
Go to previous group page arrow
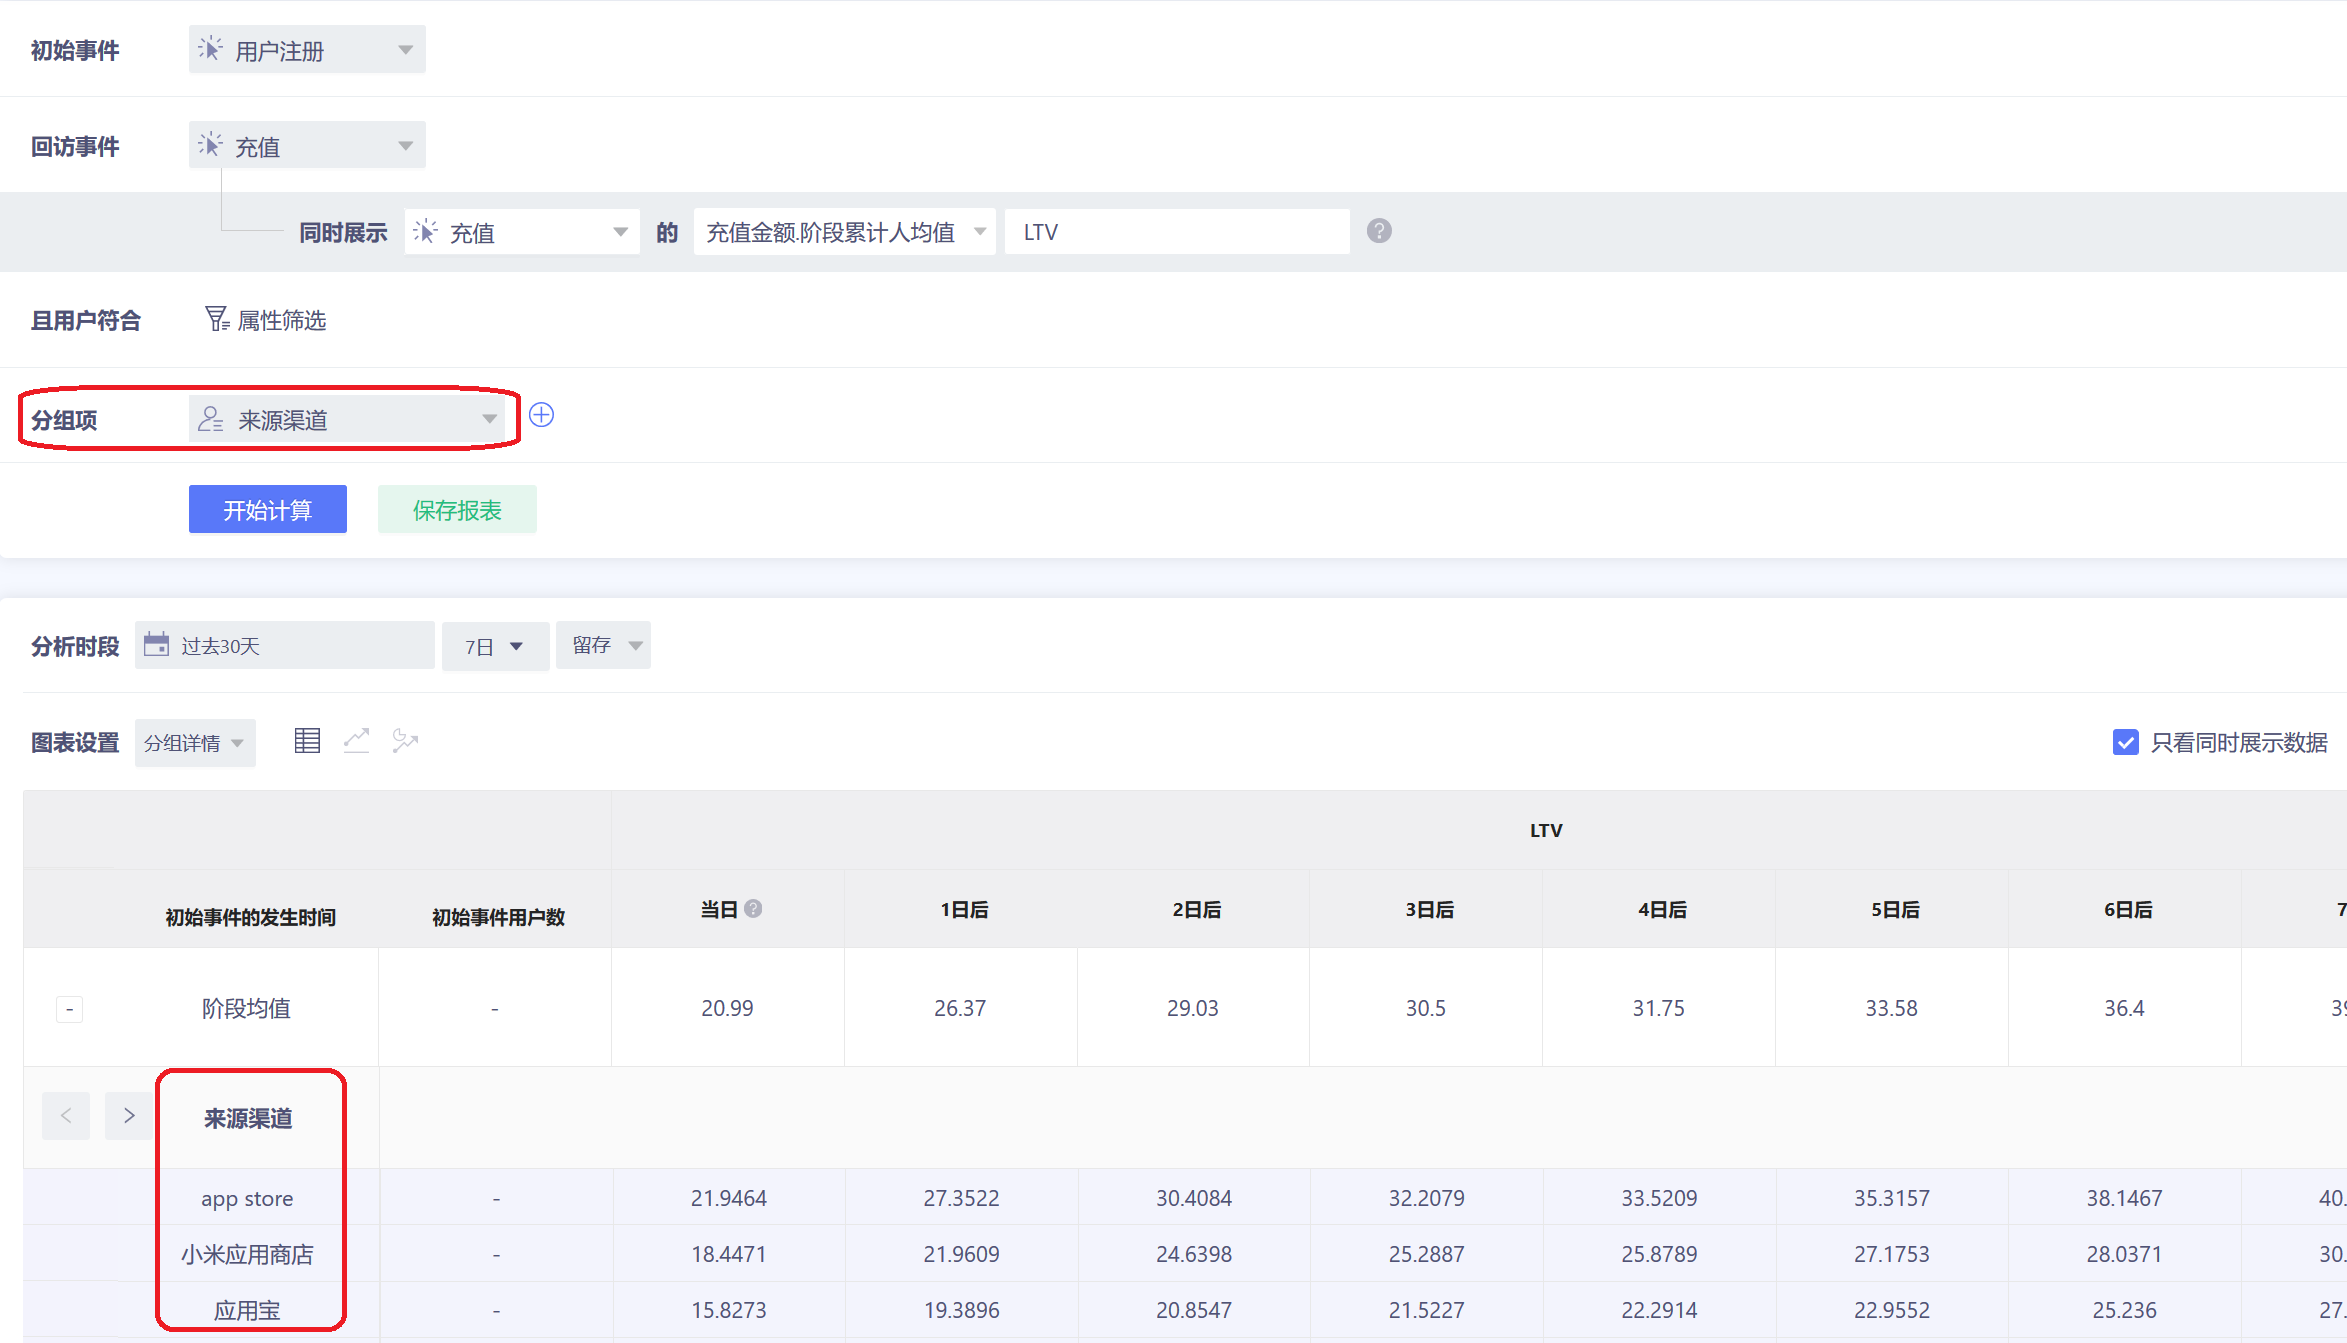(x=66, y=1116)
